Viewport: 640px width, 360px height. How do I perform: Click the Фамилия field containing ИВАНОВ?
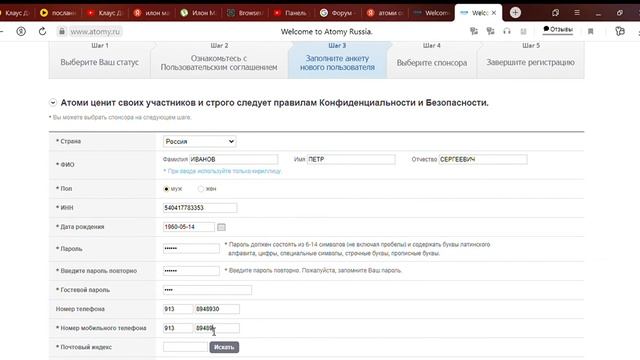233,159
